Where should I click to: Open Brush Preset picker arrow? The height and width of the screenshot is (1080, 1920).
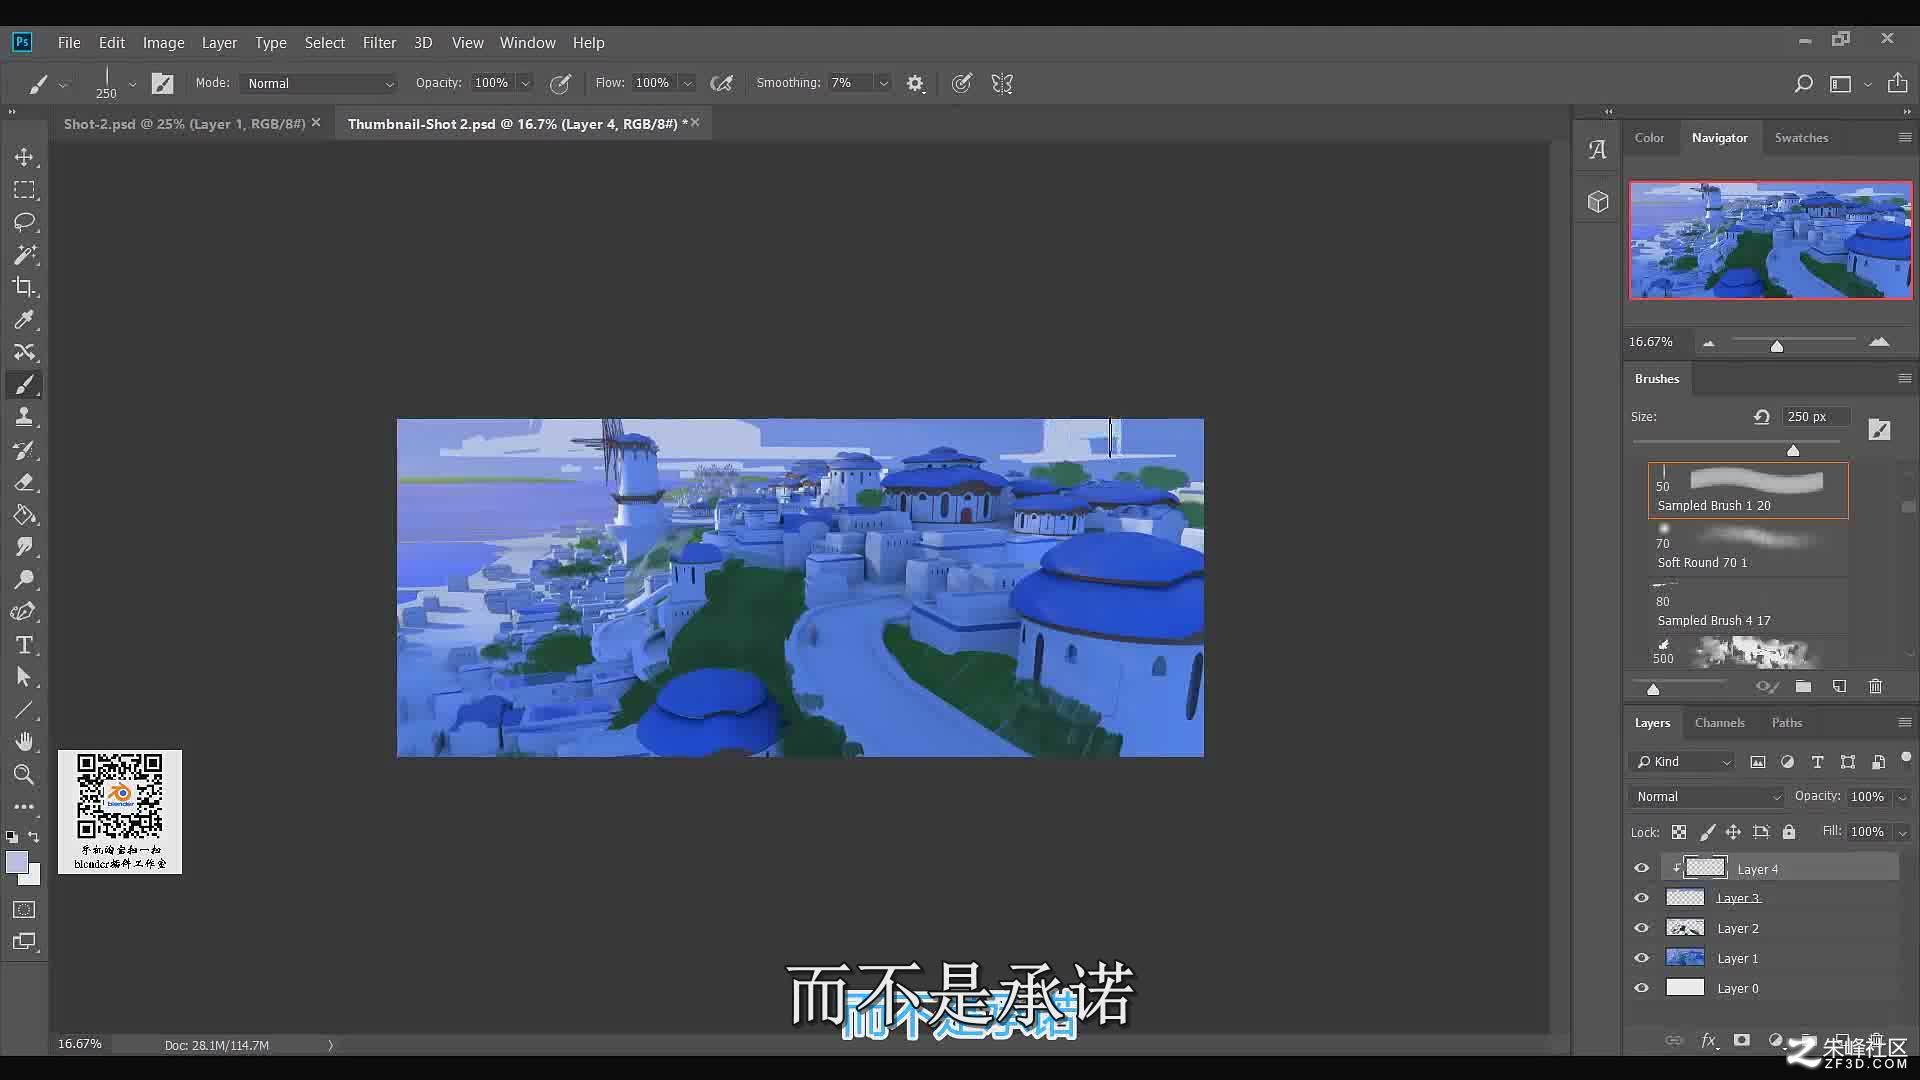132,84
